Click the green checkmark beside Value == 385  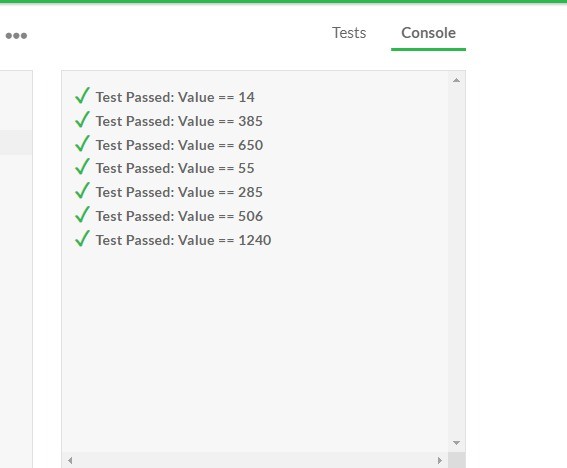82,120
